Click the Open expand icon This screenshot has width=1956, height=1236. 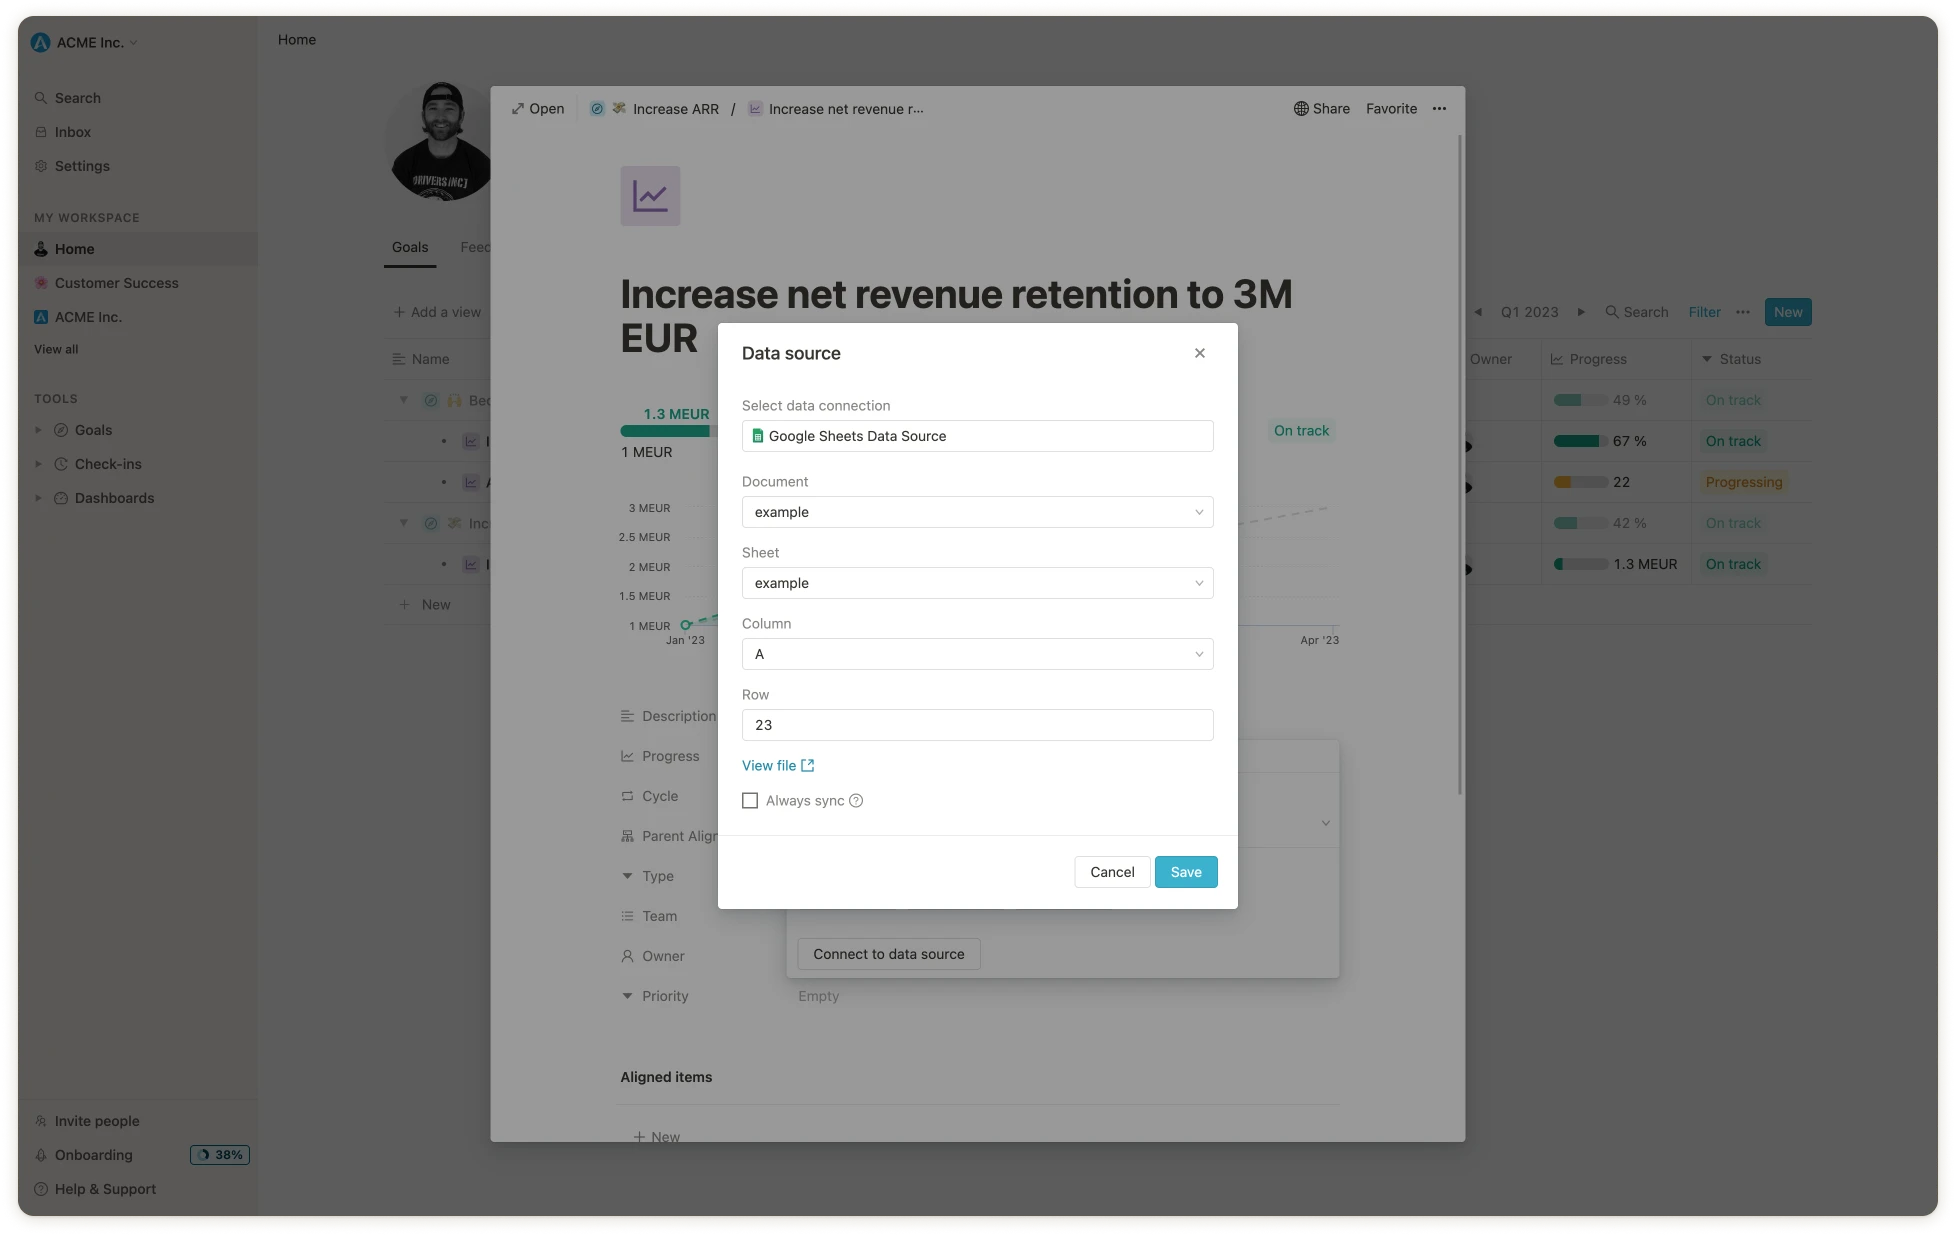coord(518,109)
